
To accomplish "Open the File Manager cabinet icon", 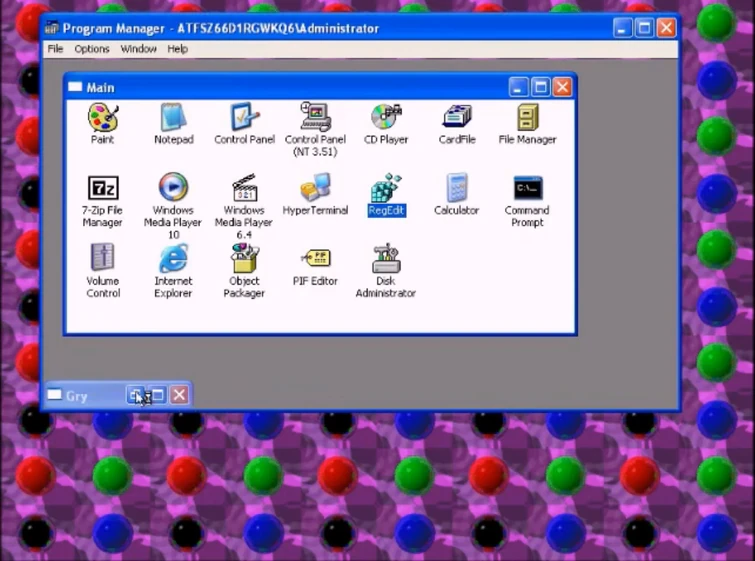I will 528,117.
